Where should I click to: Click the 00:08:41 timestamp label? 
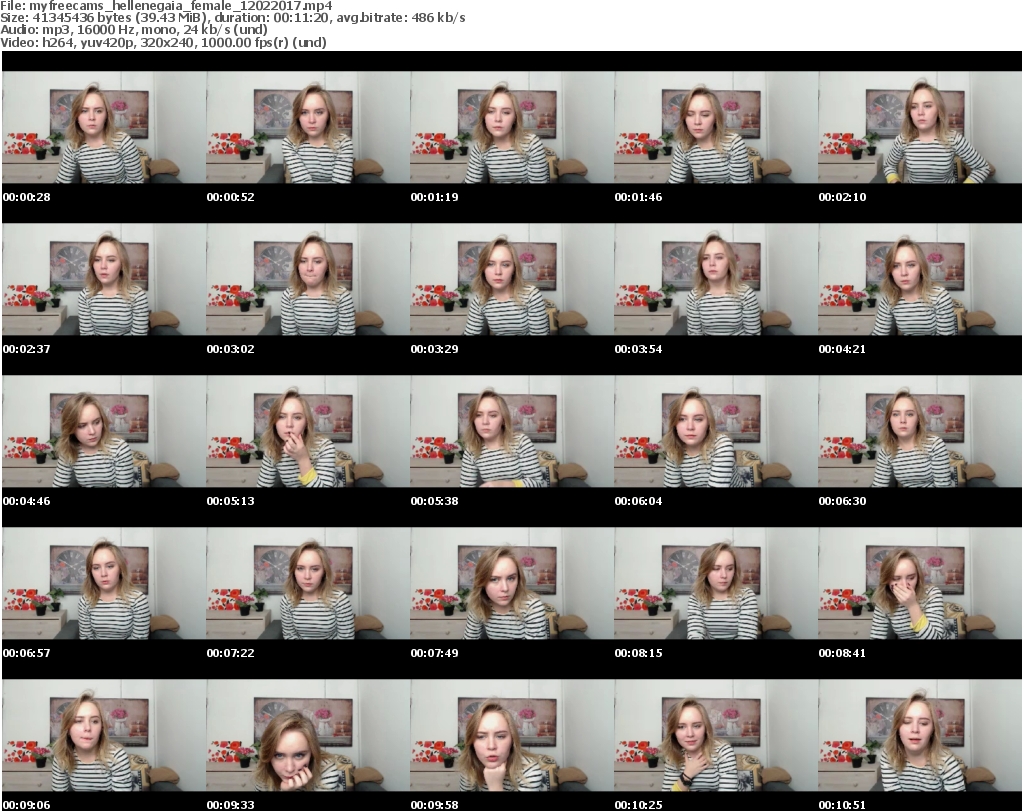coord(842,653)
